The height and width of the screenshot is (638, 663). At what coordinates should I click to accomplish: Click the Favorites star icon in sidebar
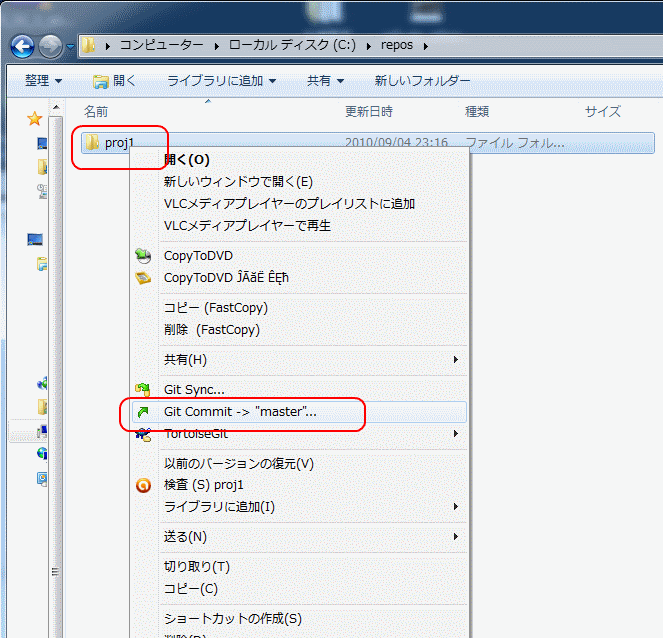(34, 119)
